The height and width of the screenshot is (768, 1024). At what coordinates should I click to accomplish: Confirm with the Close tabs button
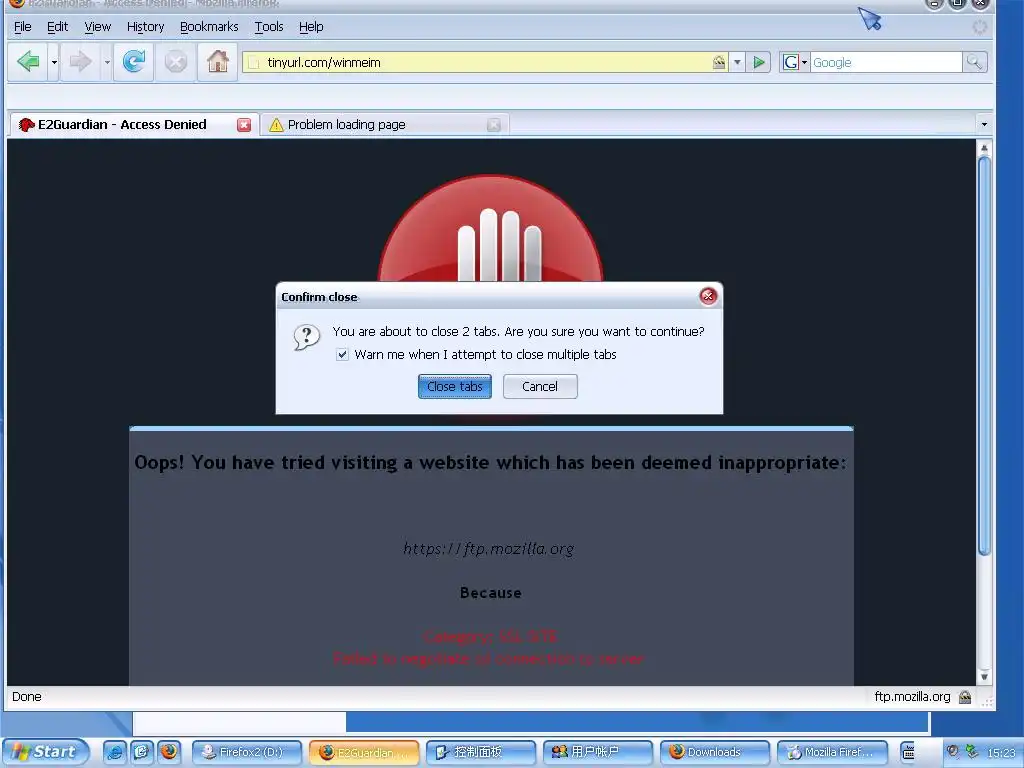[x=455, y=387]
